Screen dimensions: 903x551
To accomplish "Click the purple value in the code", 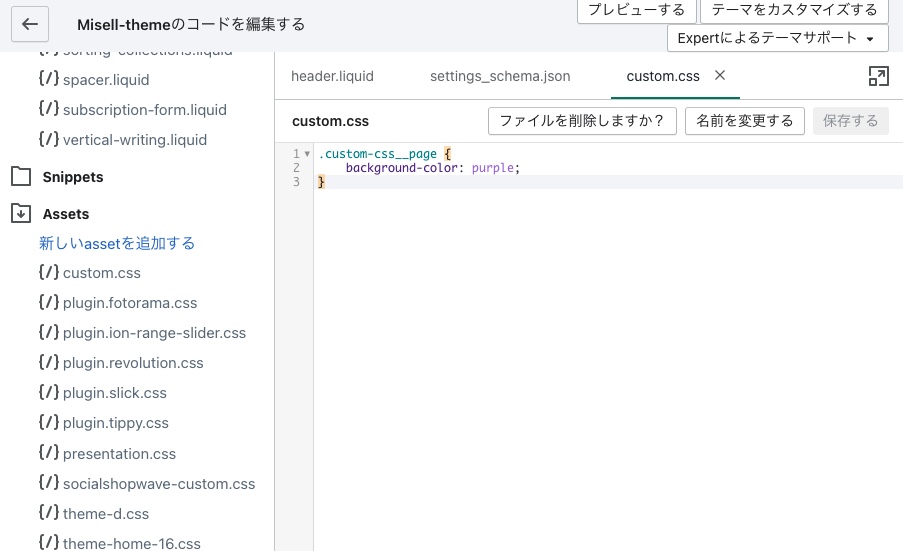I will [x=492, y=168].
